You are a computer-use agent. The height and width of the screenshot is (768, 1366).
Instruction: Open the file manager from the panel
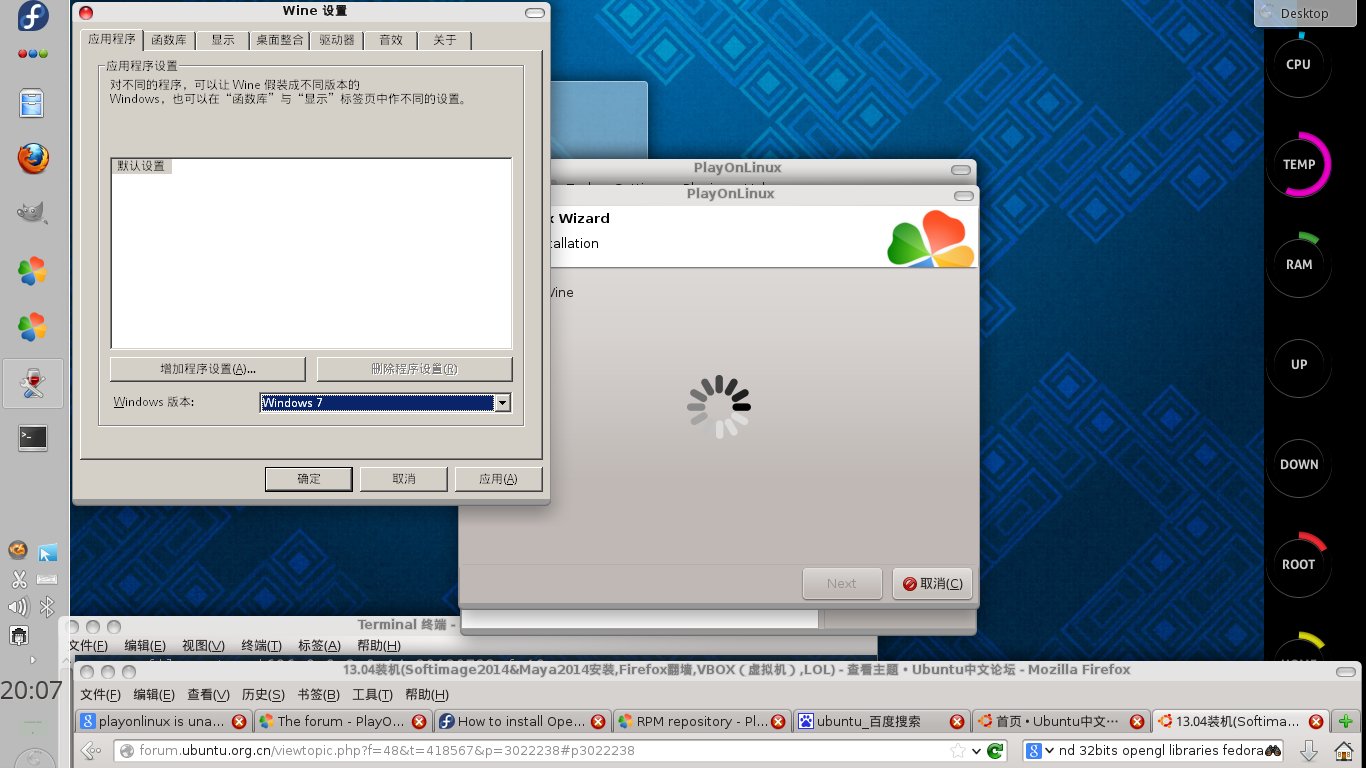[33, 104]
